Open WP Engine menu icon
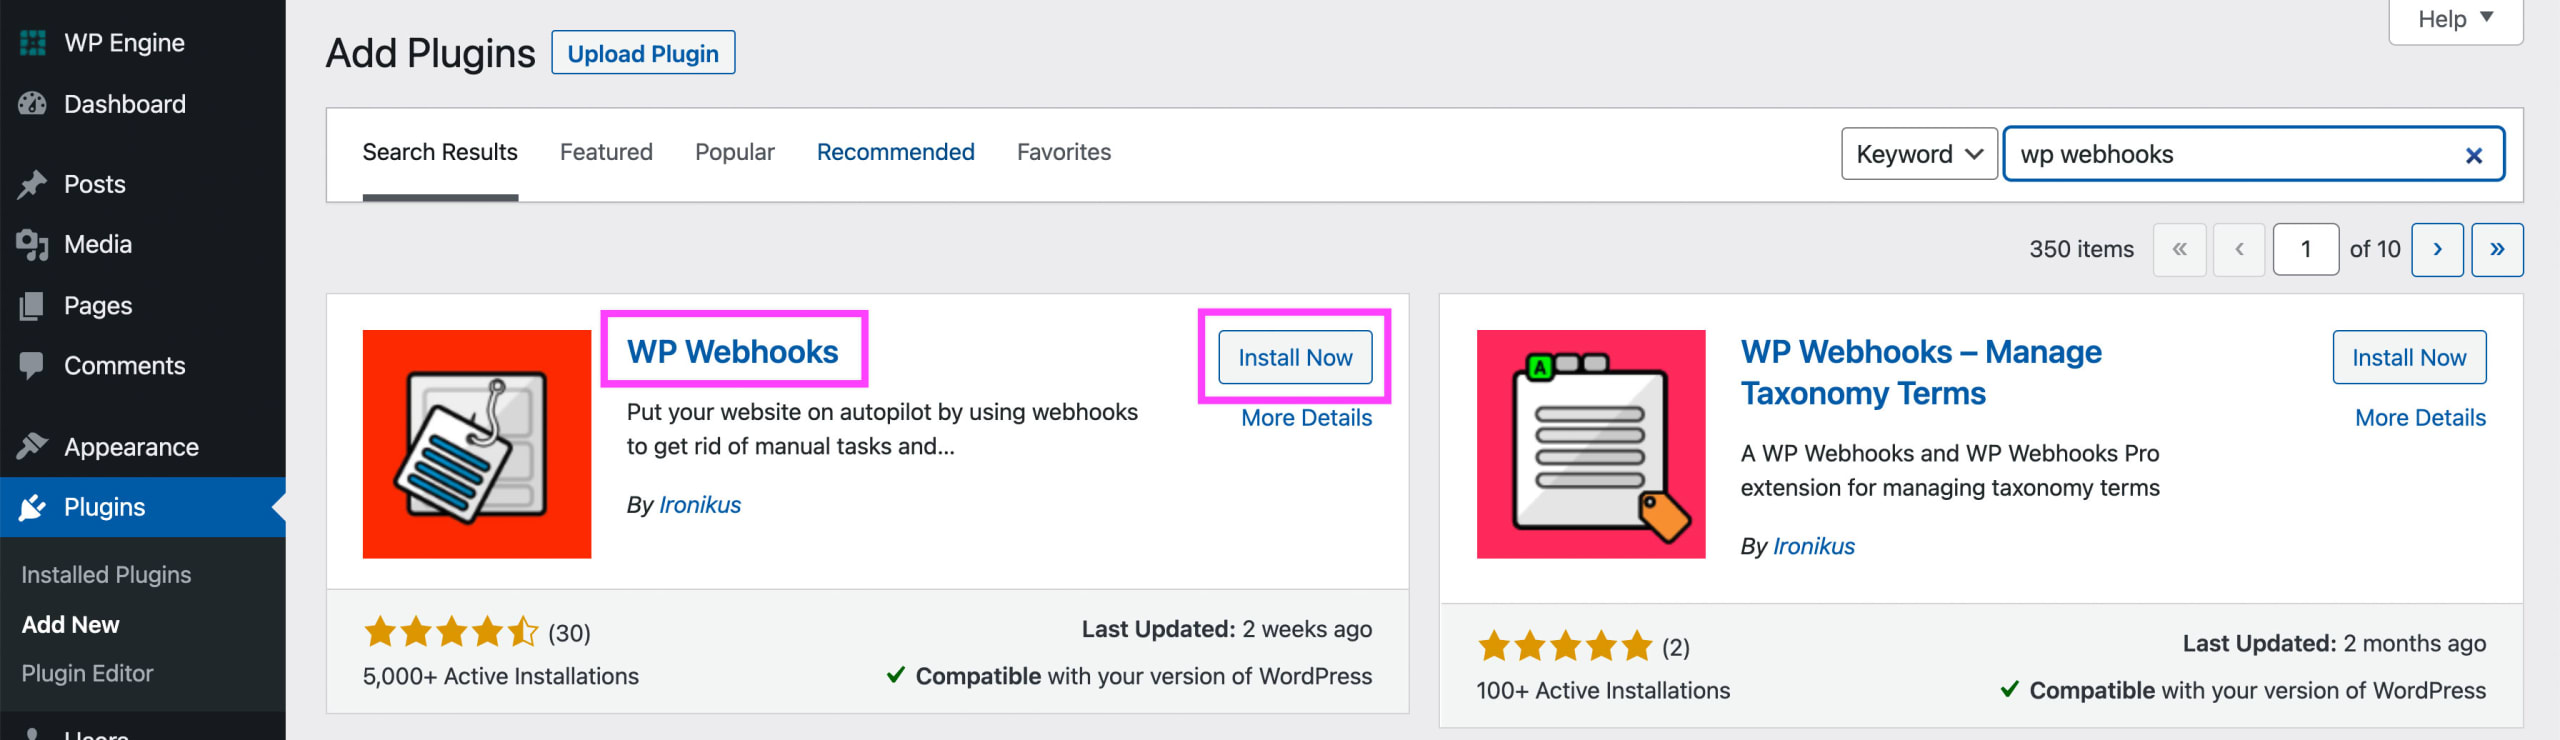Image resolution: width=2560 pixels, height=740 pixels. pyautogui.click(x=33, y=43)
